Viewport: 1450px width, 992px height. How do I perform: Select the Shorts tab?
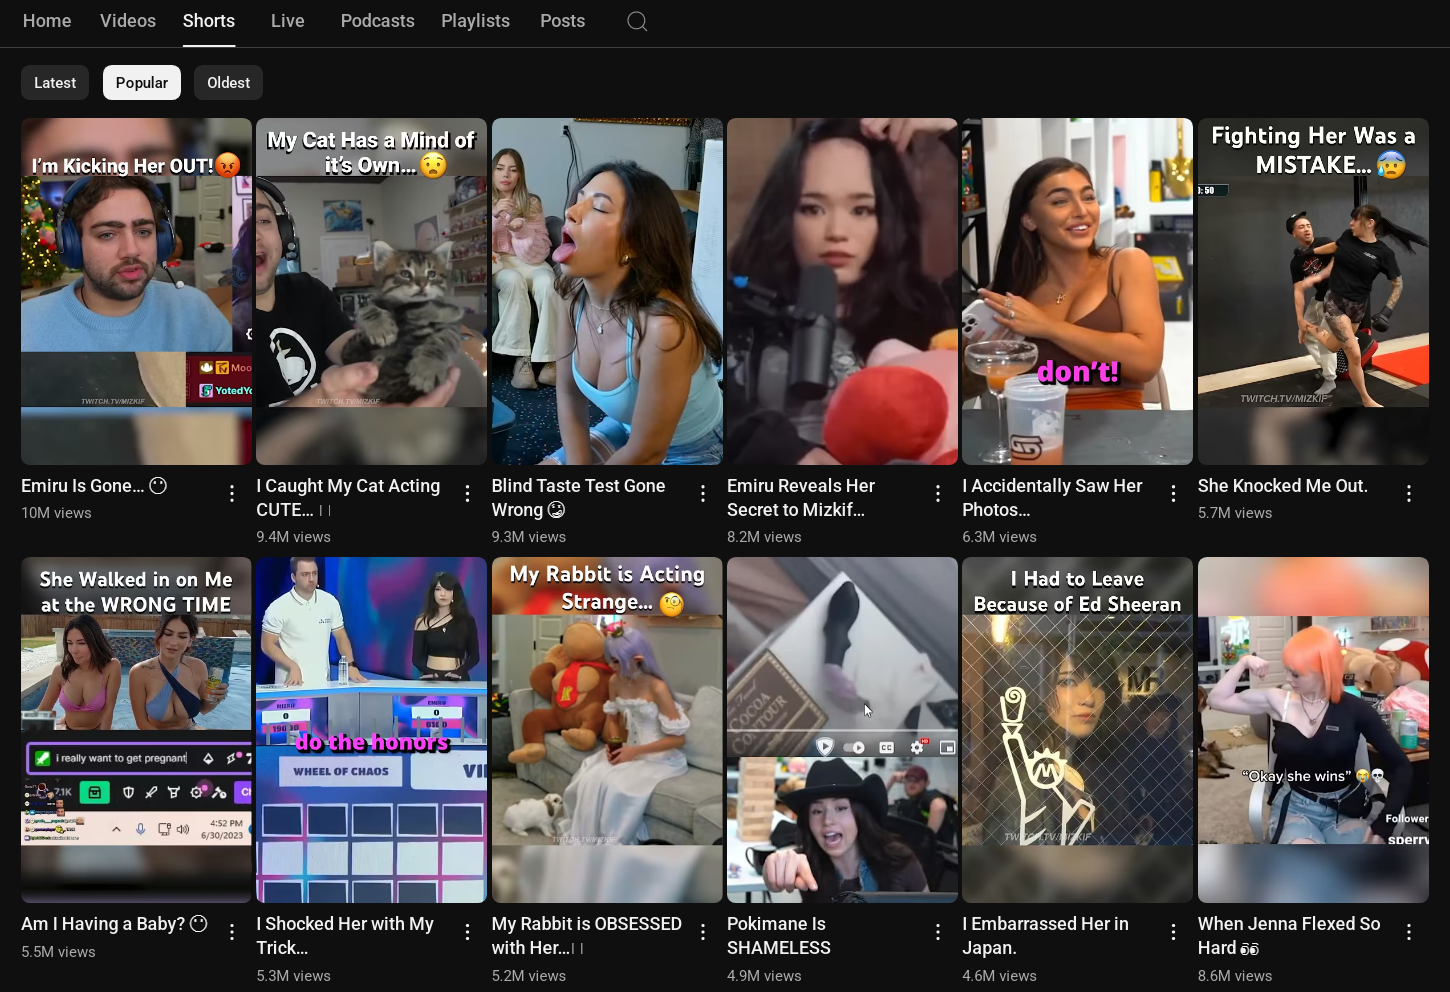209,21
